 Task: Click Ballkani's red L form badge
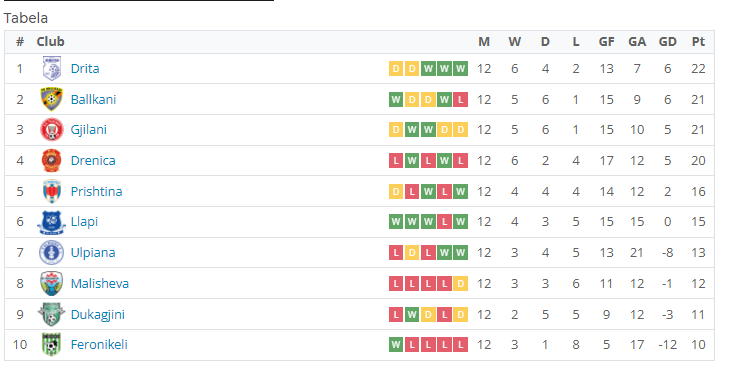click(x=460, y=100)
